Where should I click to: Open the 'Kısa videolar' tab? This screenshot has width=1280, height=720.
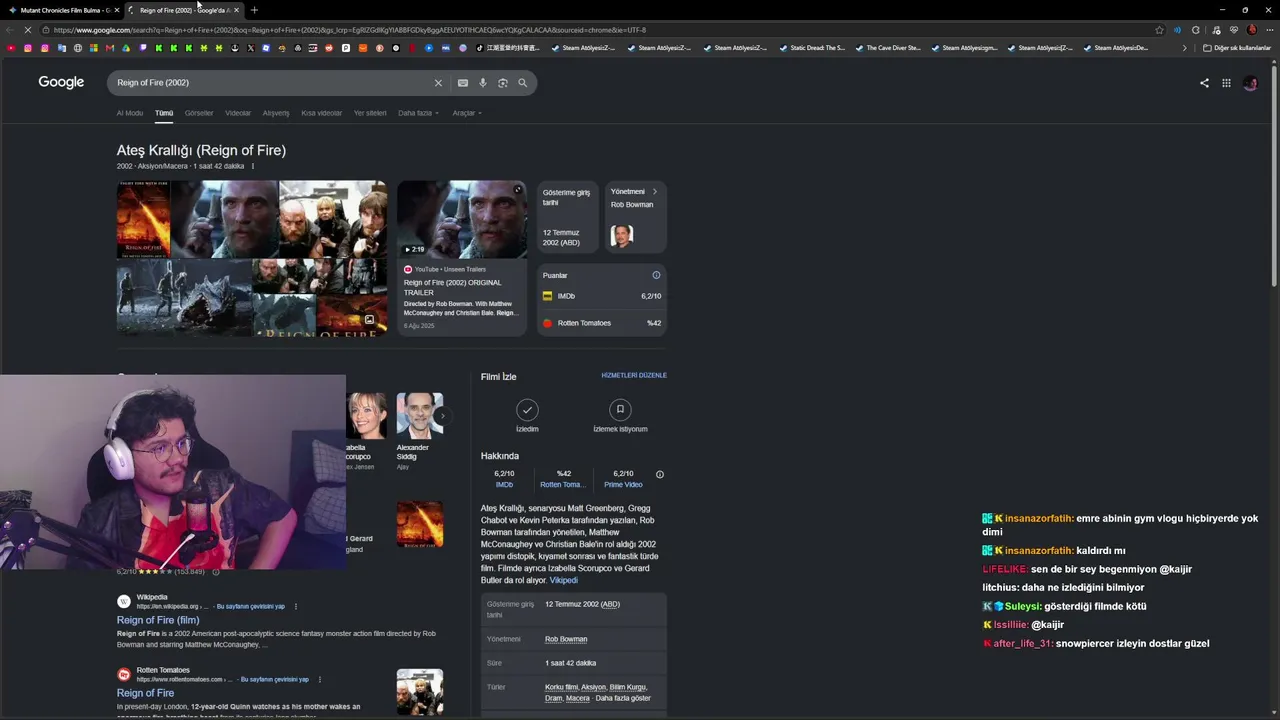coord(321,113)
